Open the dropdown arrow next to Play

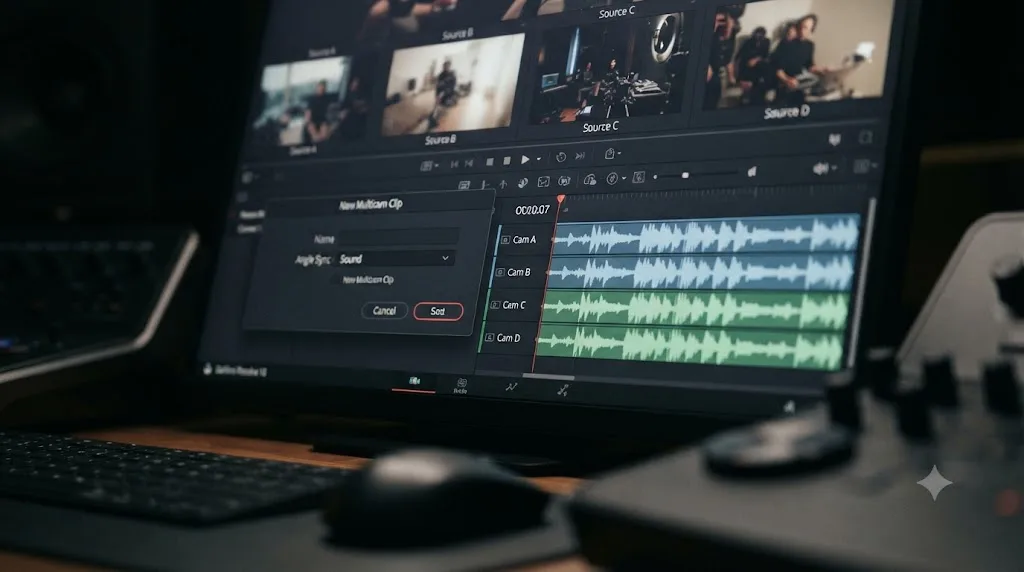539,159
